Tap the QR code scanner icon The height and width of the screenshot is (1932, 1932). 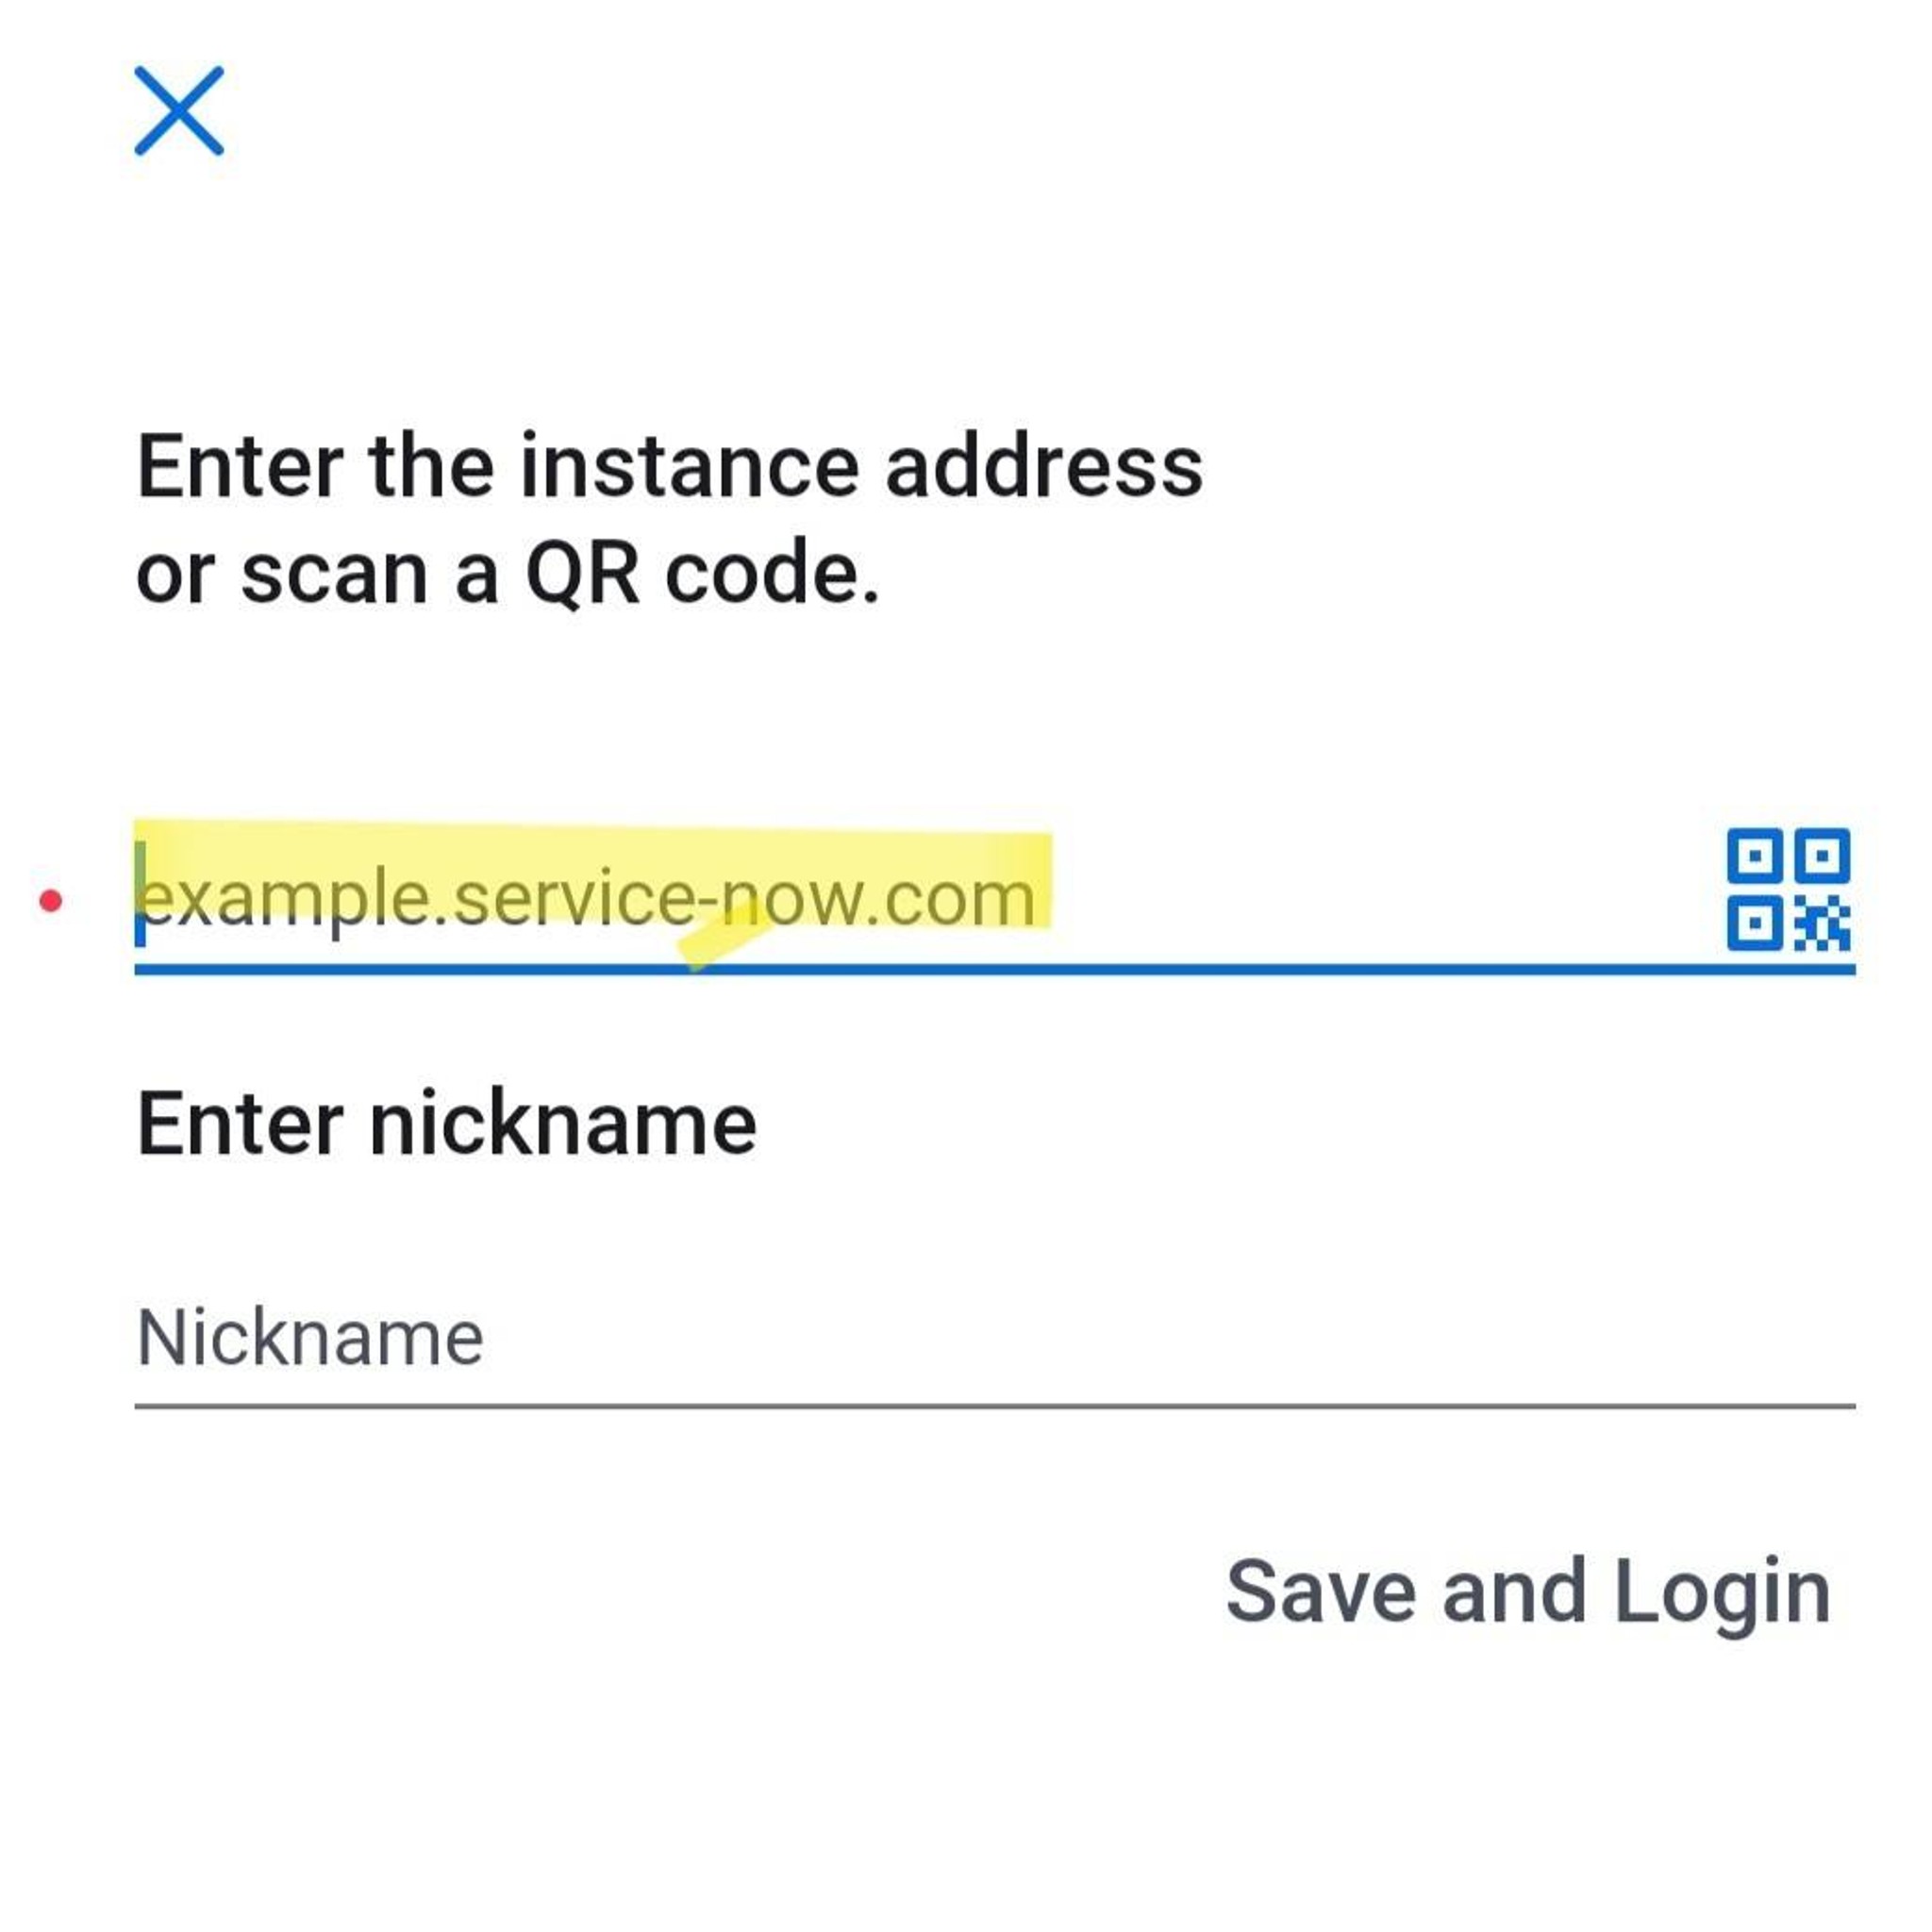pyautogui.click(x=1788, y=889)
